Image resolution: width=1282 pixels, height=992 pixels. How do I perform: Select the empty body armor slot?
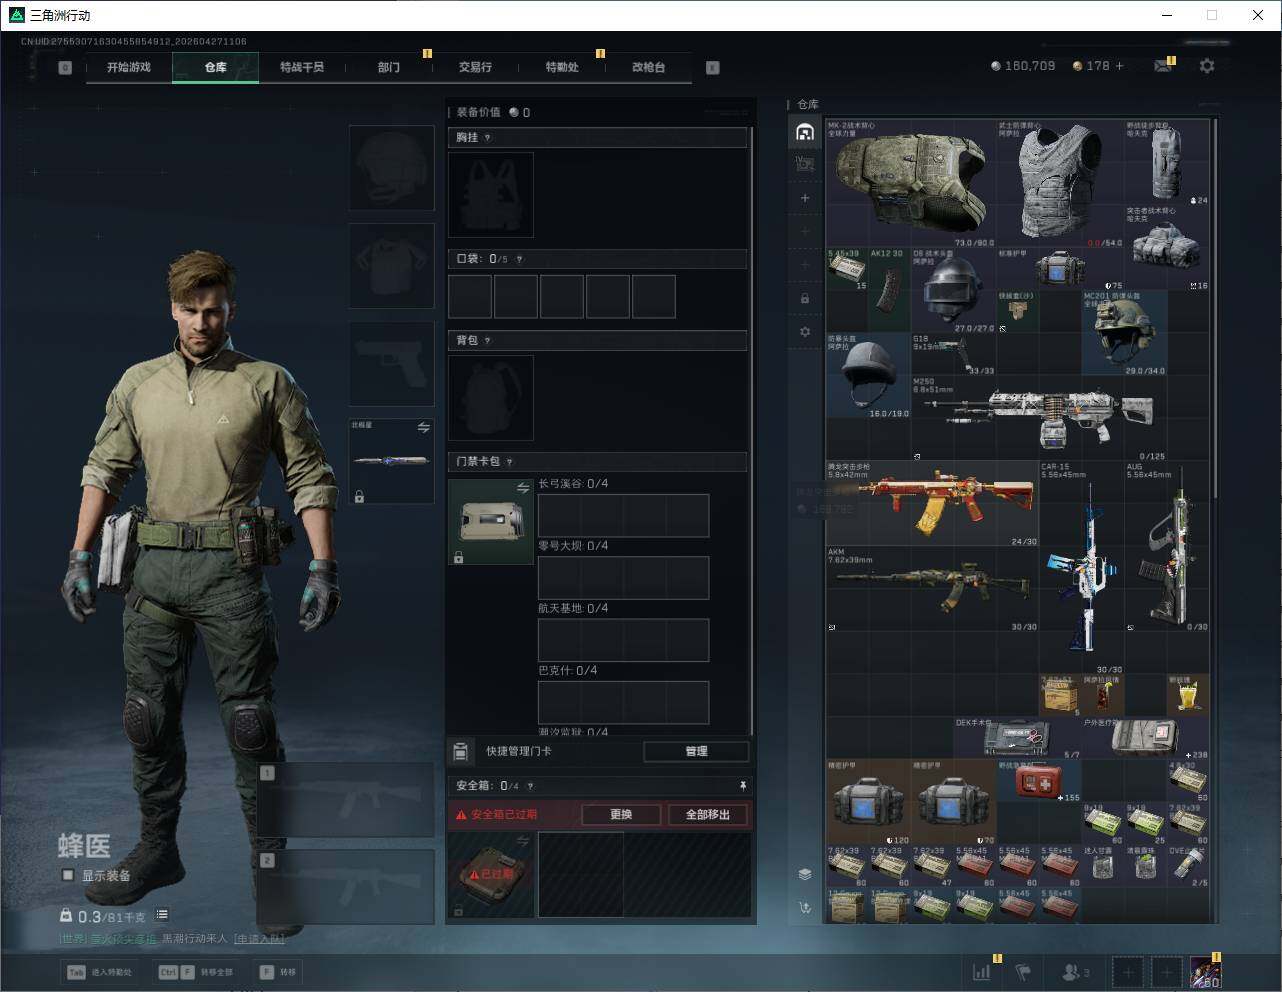[x=391, y=266]
